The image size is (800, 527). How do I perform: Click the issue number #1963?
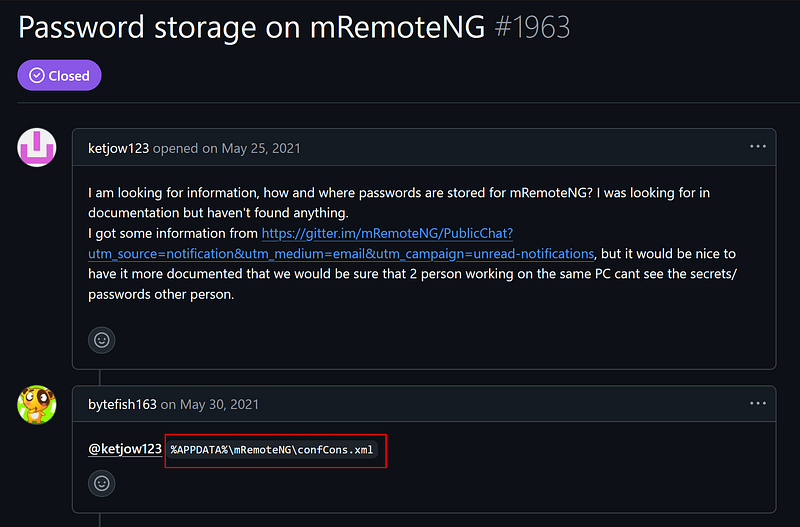pos(533,27)
